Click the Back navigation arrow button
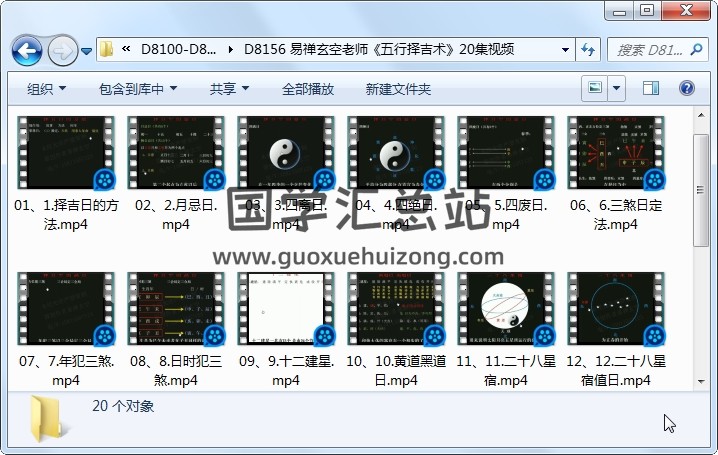718x455 pixels. click(27, 50)
